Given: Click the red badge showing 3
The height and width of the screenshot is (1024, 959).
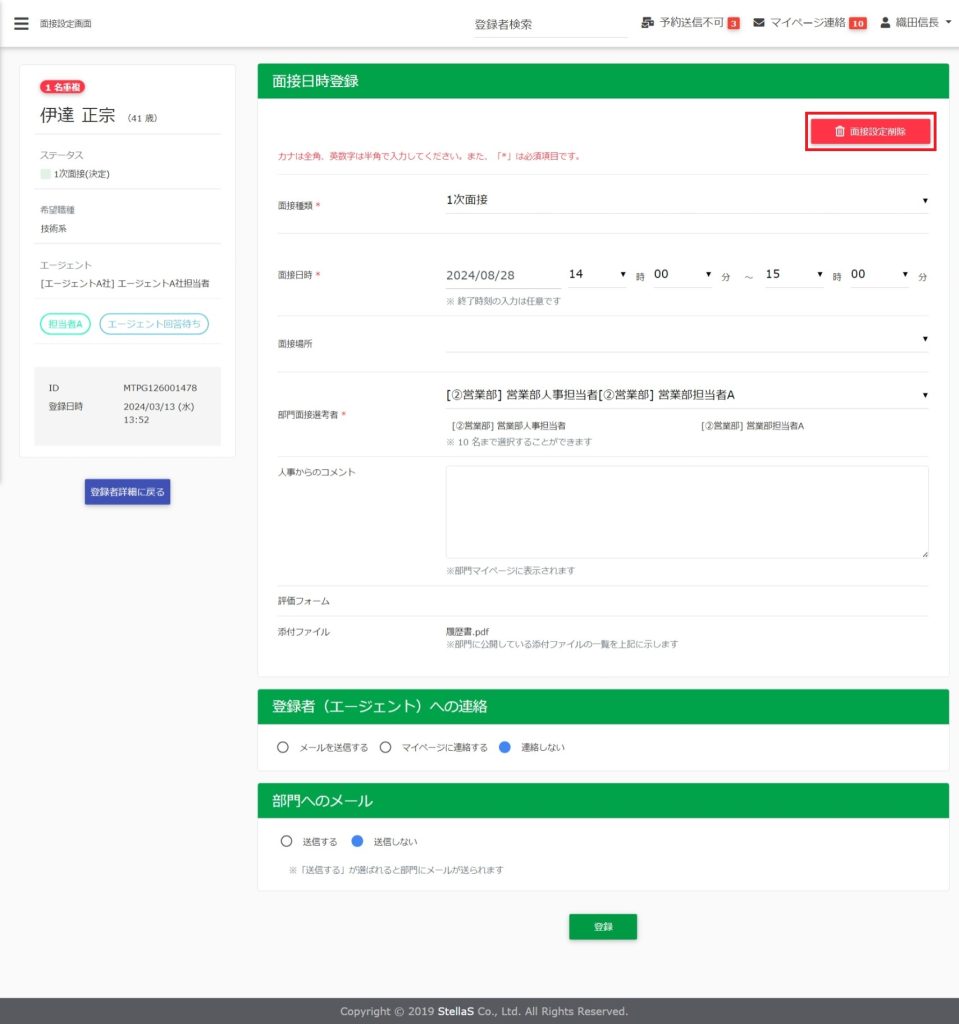Looking at the screenshot, I should point(733,23).
